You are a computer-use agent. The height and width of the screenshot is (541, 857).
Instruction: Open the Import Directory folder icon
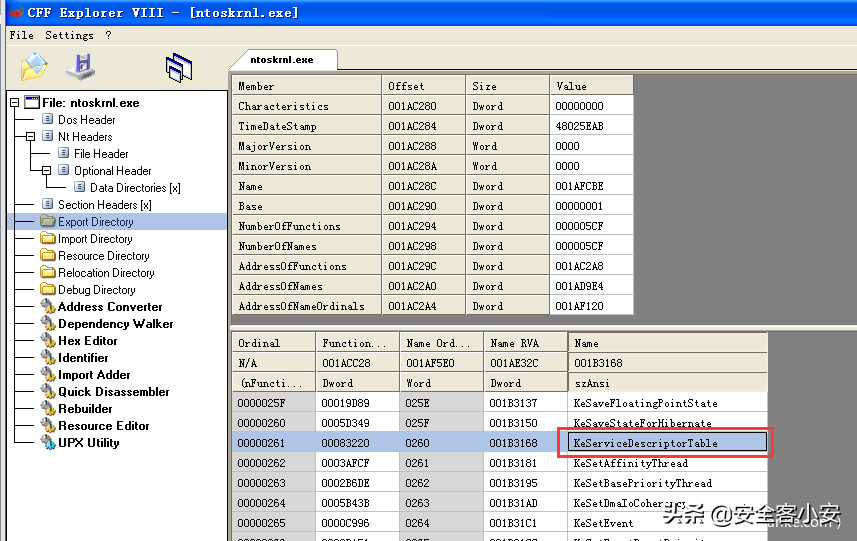tap(48, 238)
